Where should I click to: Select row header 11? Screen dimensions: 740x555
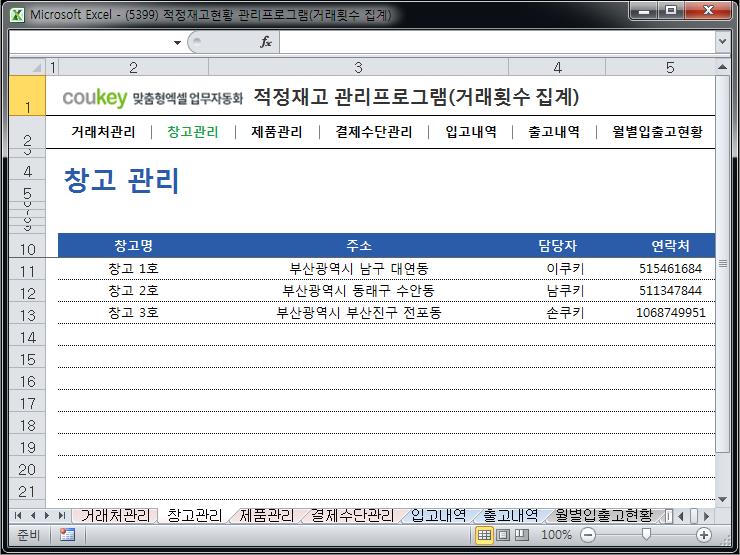pos(27,271)
